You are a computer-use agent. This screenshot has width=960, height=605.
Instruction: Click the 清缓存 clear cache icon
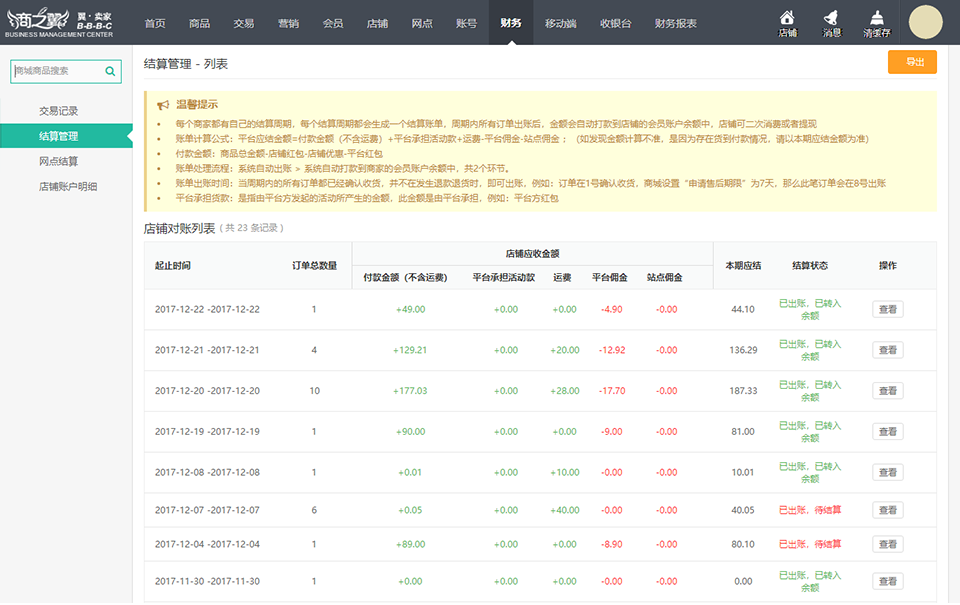coord(876,22)
